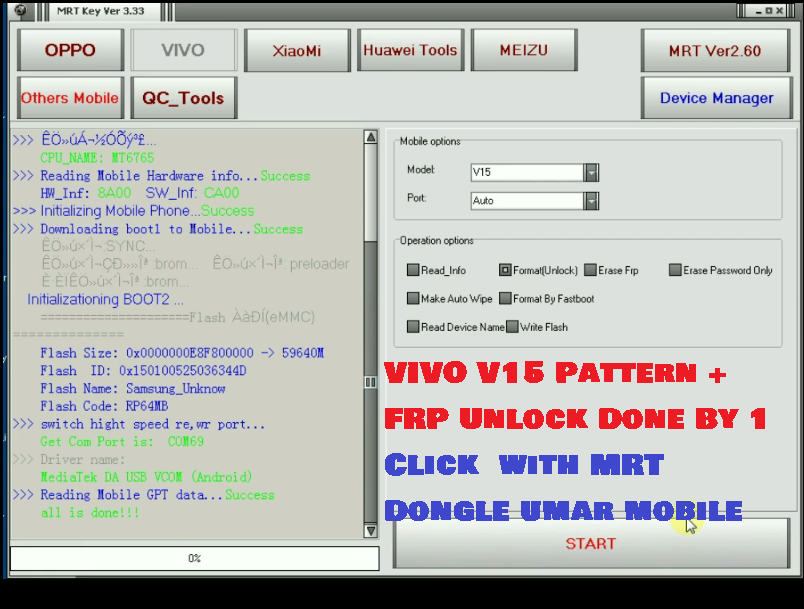Click 'Initializationing BOOT2' log line
Image resolution: width=804 pixels, height=609 pixels.
(x=105, y=299)
